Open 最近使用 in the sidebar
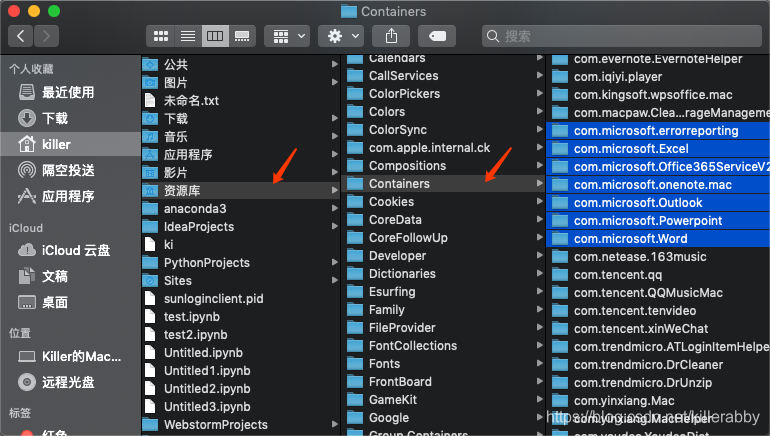This screenshot has height=436, width=770. coord(70,92)
